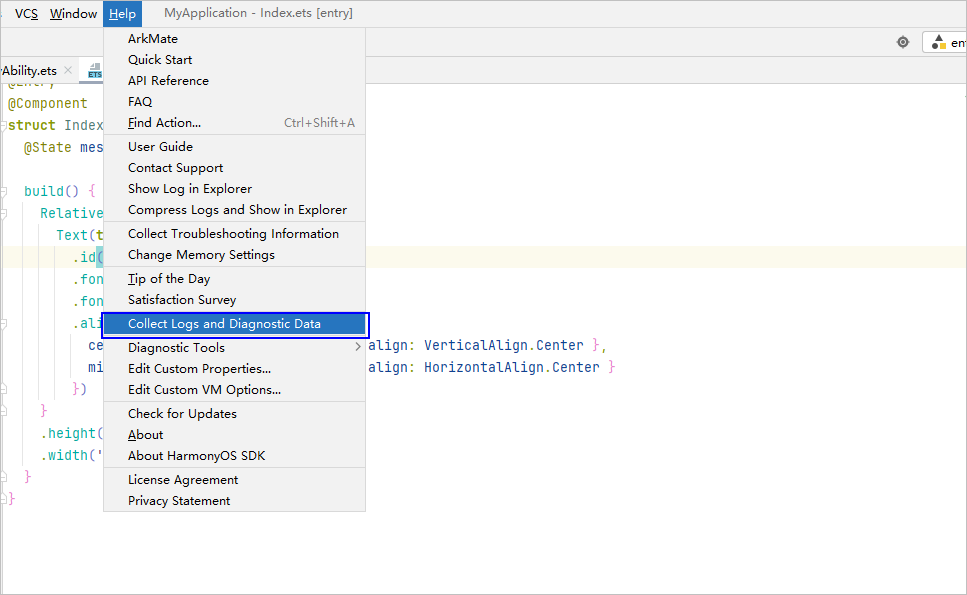Open Tip of the Day
This screenshot has width=967, height=595.
pyautogui.click(x=169, y=279)
